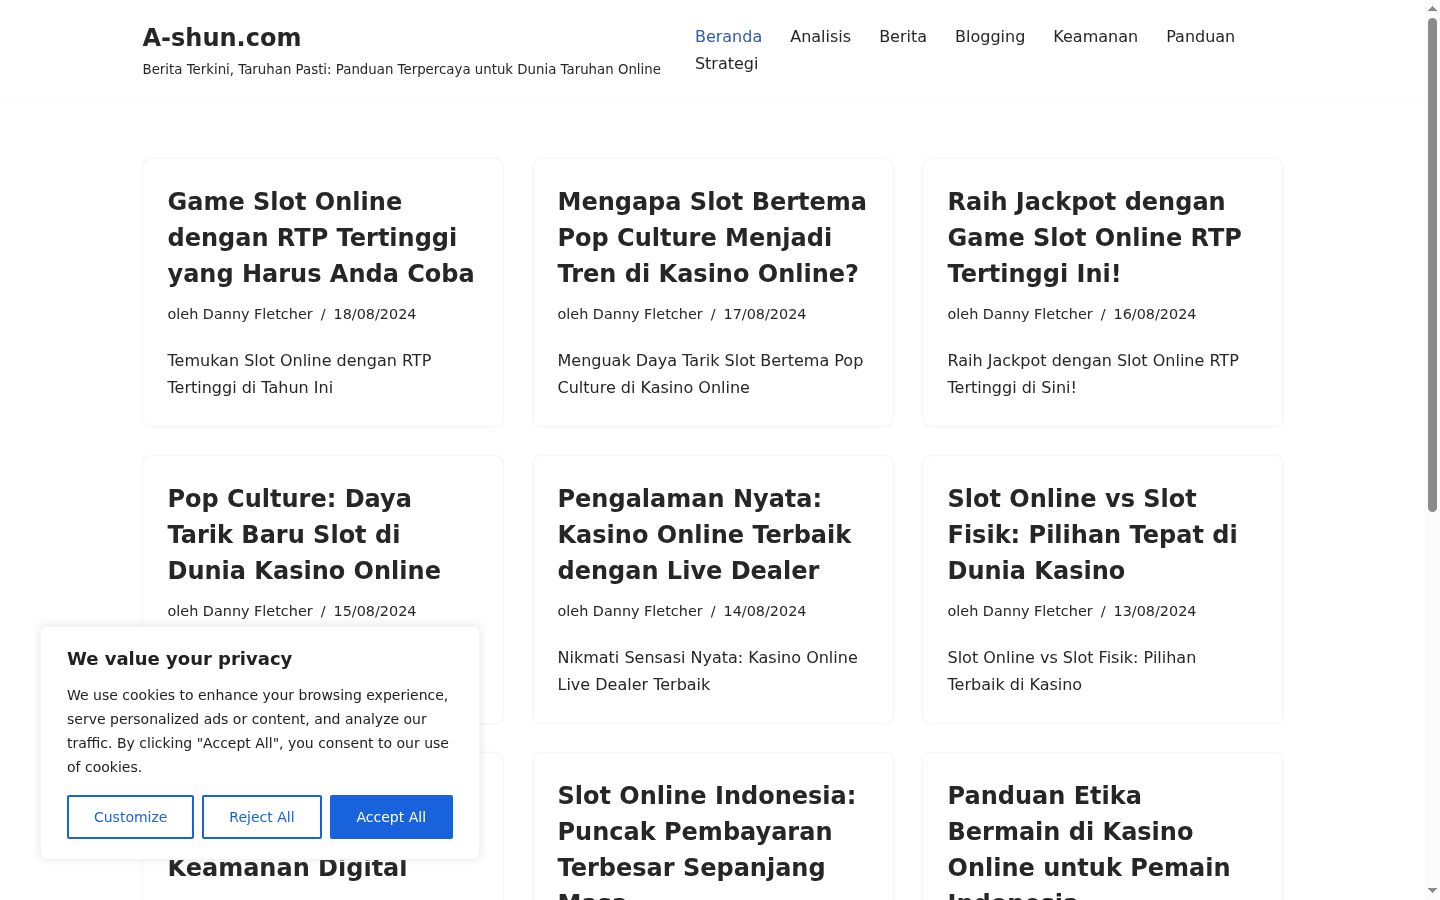Click the scrollbar down arrow
1440x900 pixels.
pyautogui.click(x=1432, y=891)
